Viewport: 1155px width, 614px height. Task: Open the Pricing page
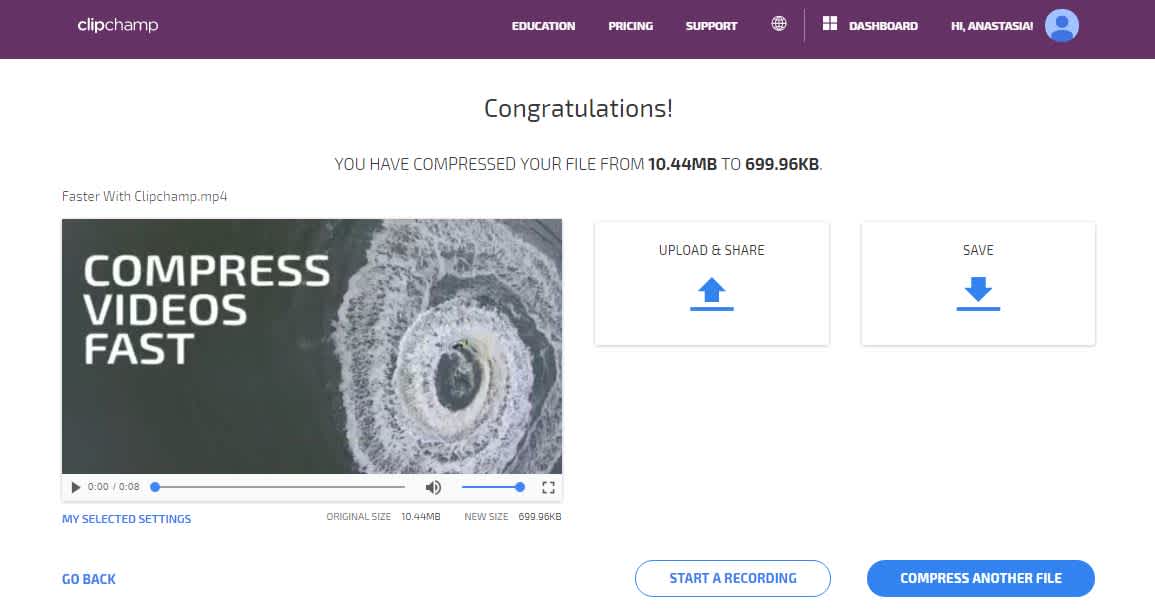pos(631,26)
